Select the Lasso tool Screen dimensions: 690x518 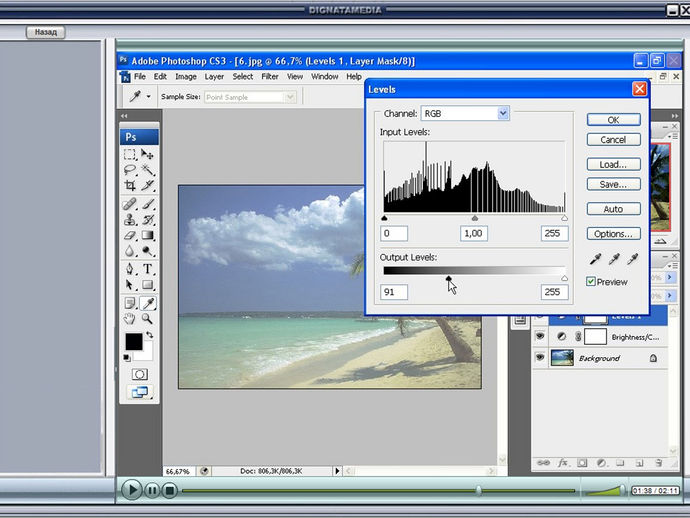(130, 170)
